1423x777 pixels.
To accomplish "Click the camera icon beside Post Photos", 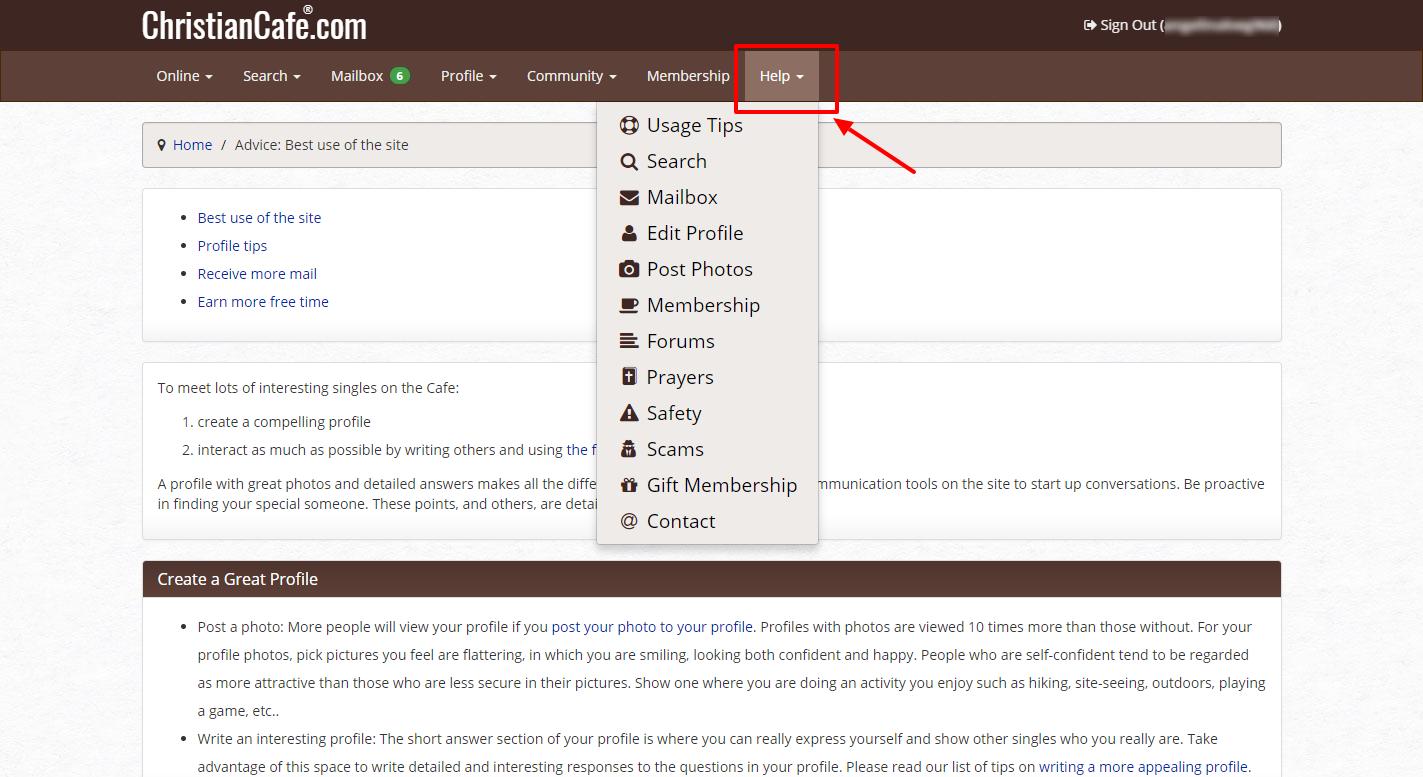I will (629, 269).
